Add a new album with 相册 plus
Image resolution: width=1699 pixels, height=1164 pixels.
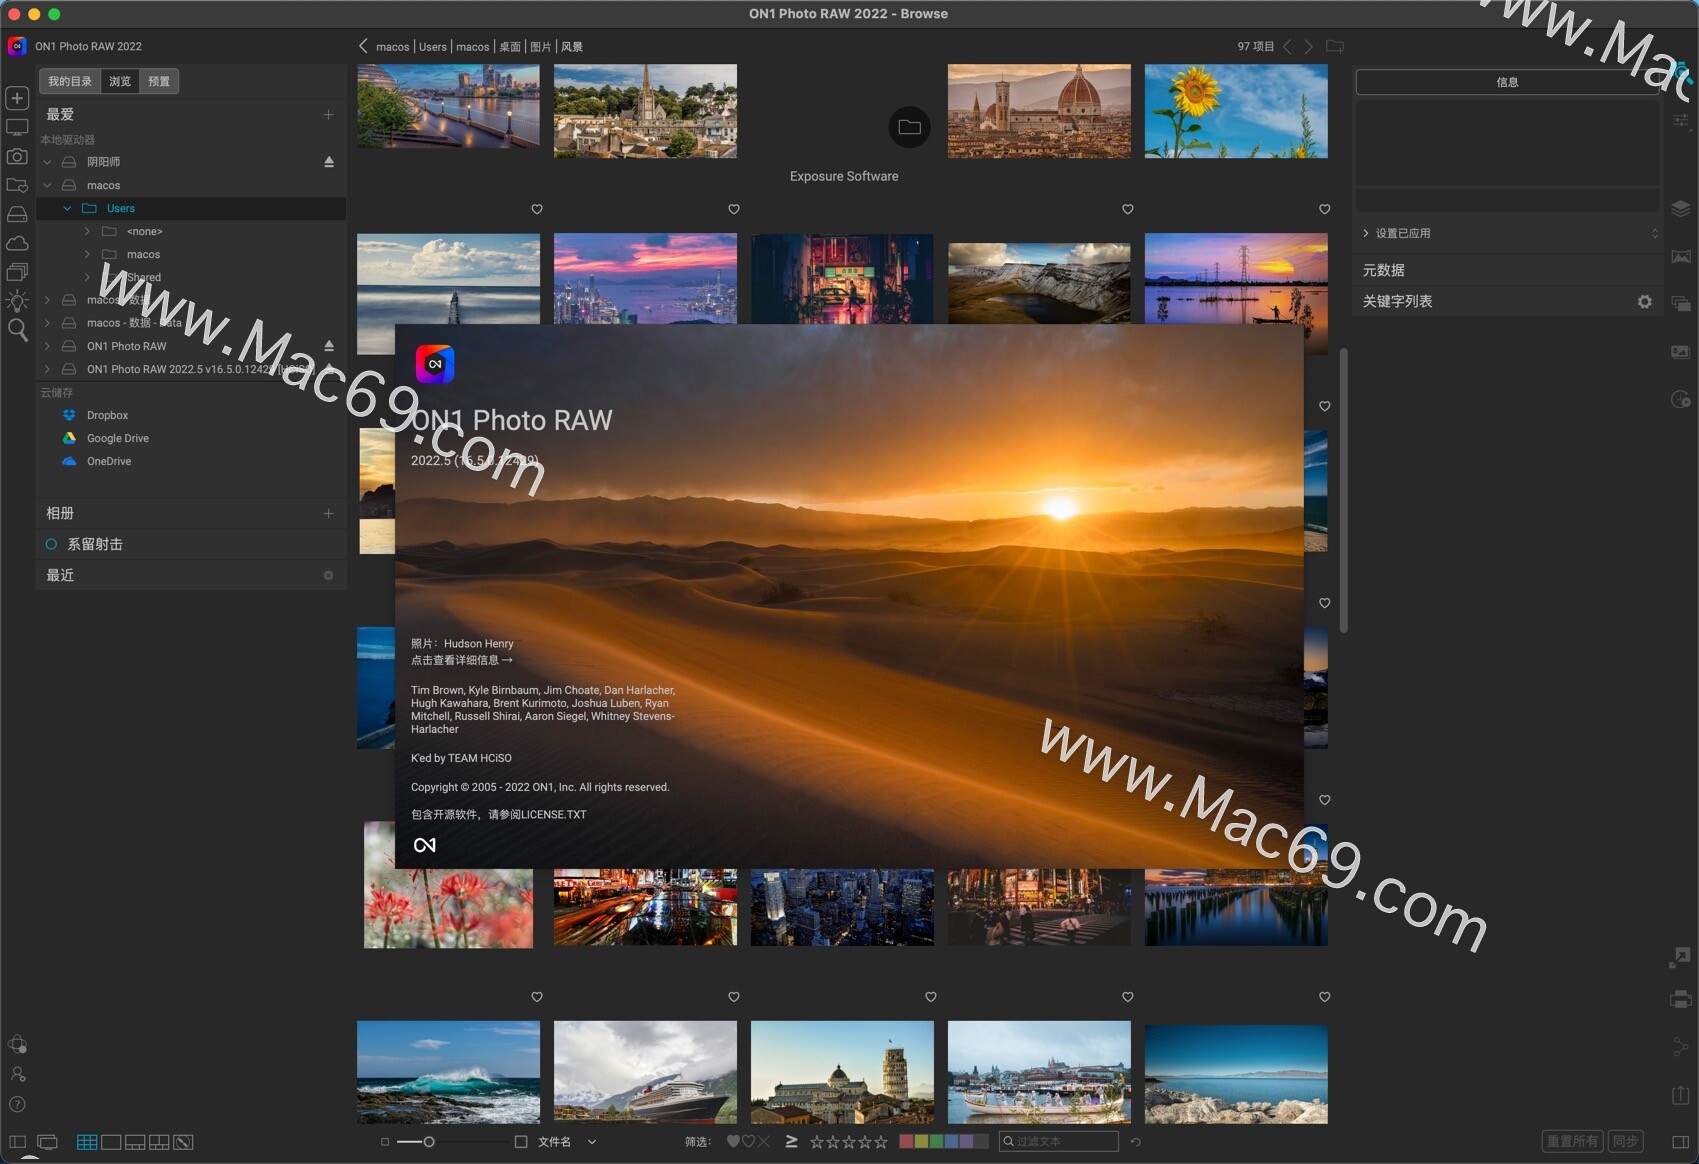[x=328, y=513]
